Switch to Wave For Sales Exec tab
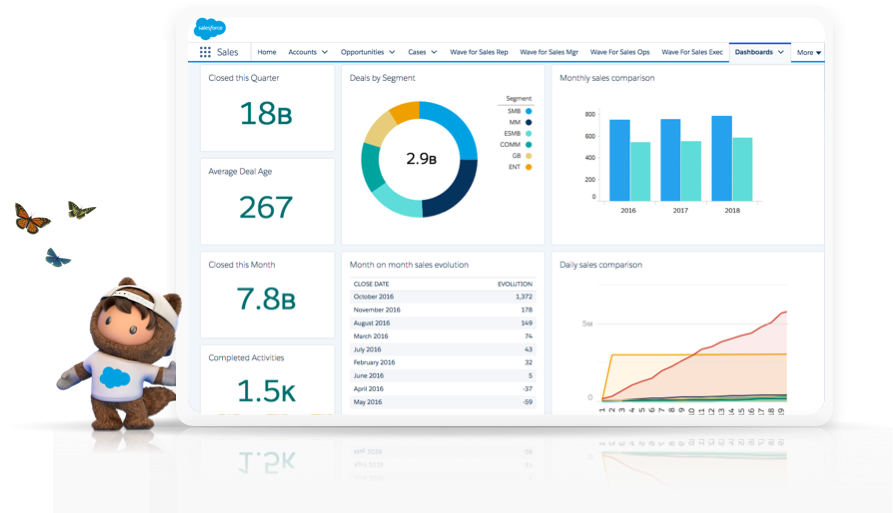Image resolution: width=893 pixels, height=513 pixels. 692,52
